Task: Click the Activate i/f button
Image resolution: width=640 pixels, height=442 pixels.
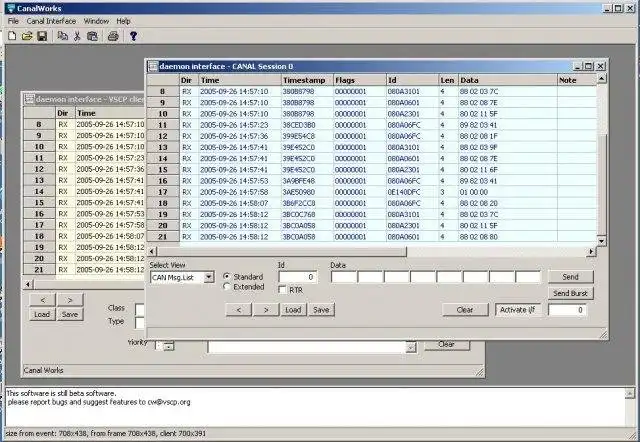Action: pyautogui.click(x=518, y=310)
